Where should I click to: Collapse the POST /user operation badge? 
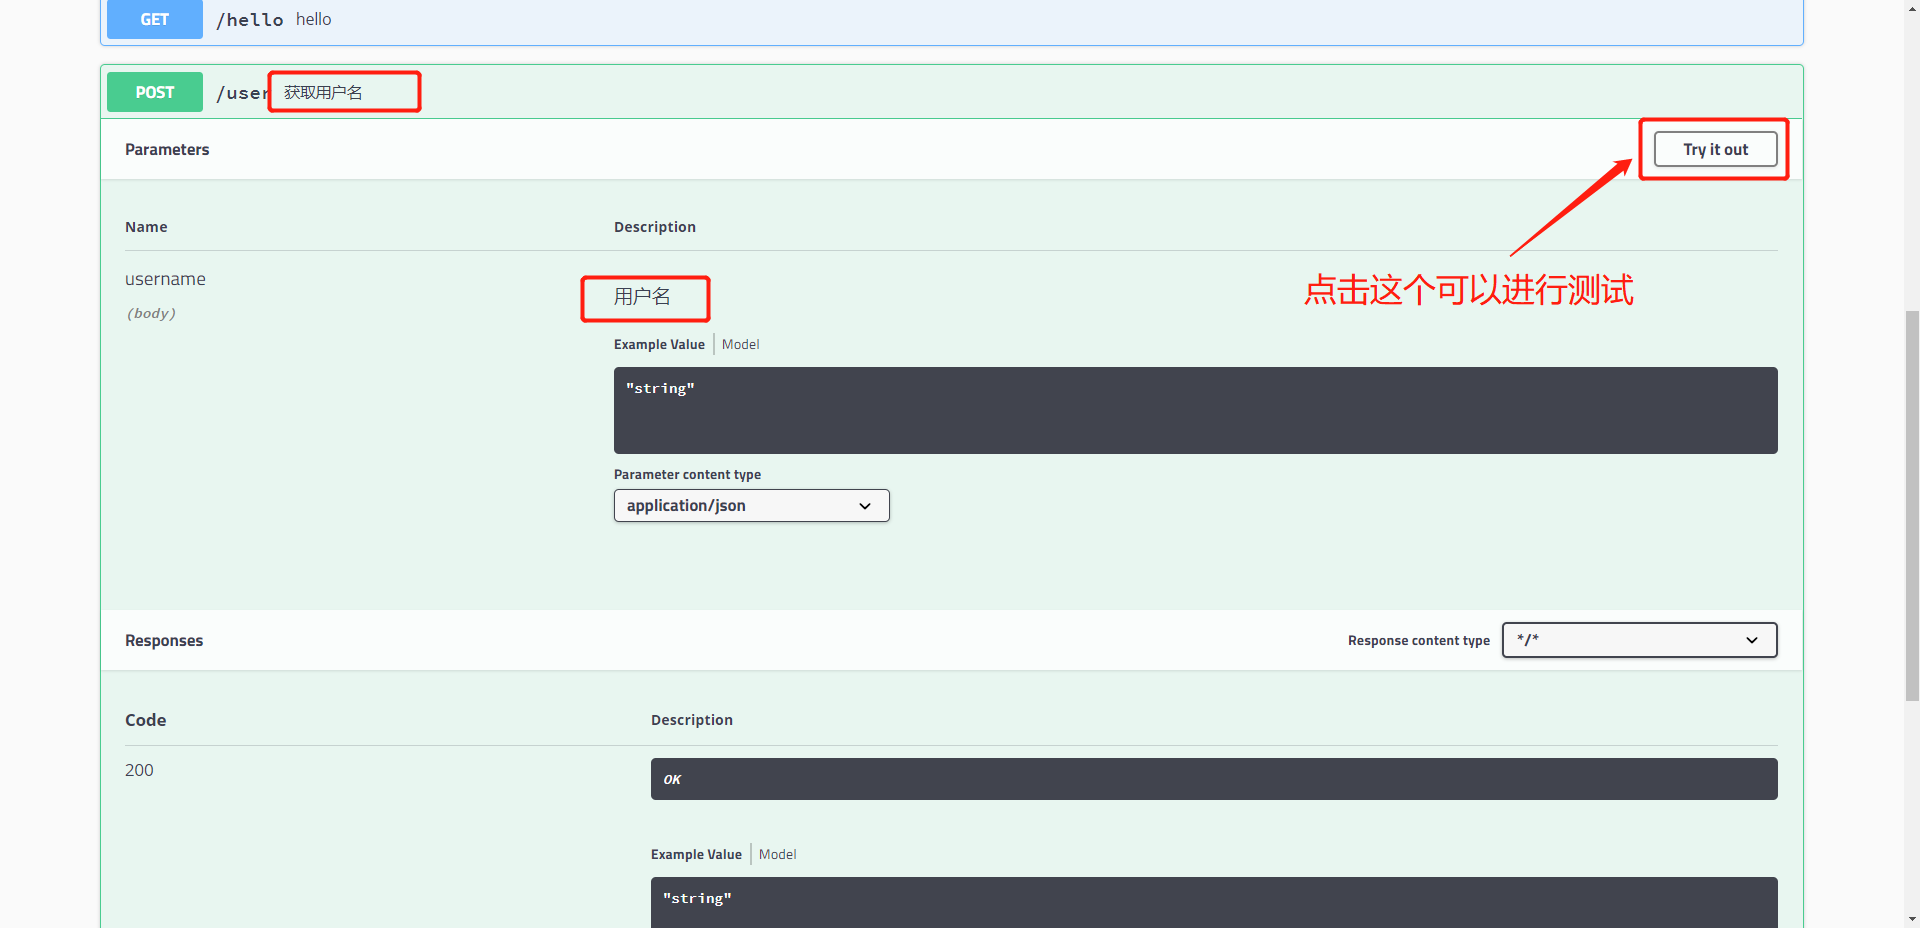click(154, 92)
